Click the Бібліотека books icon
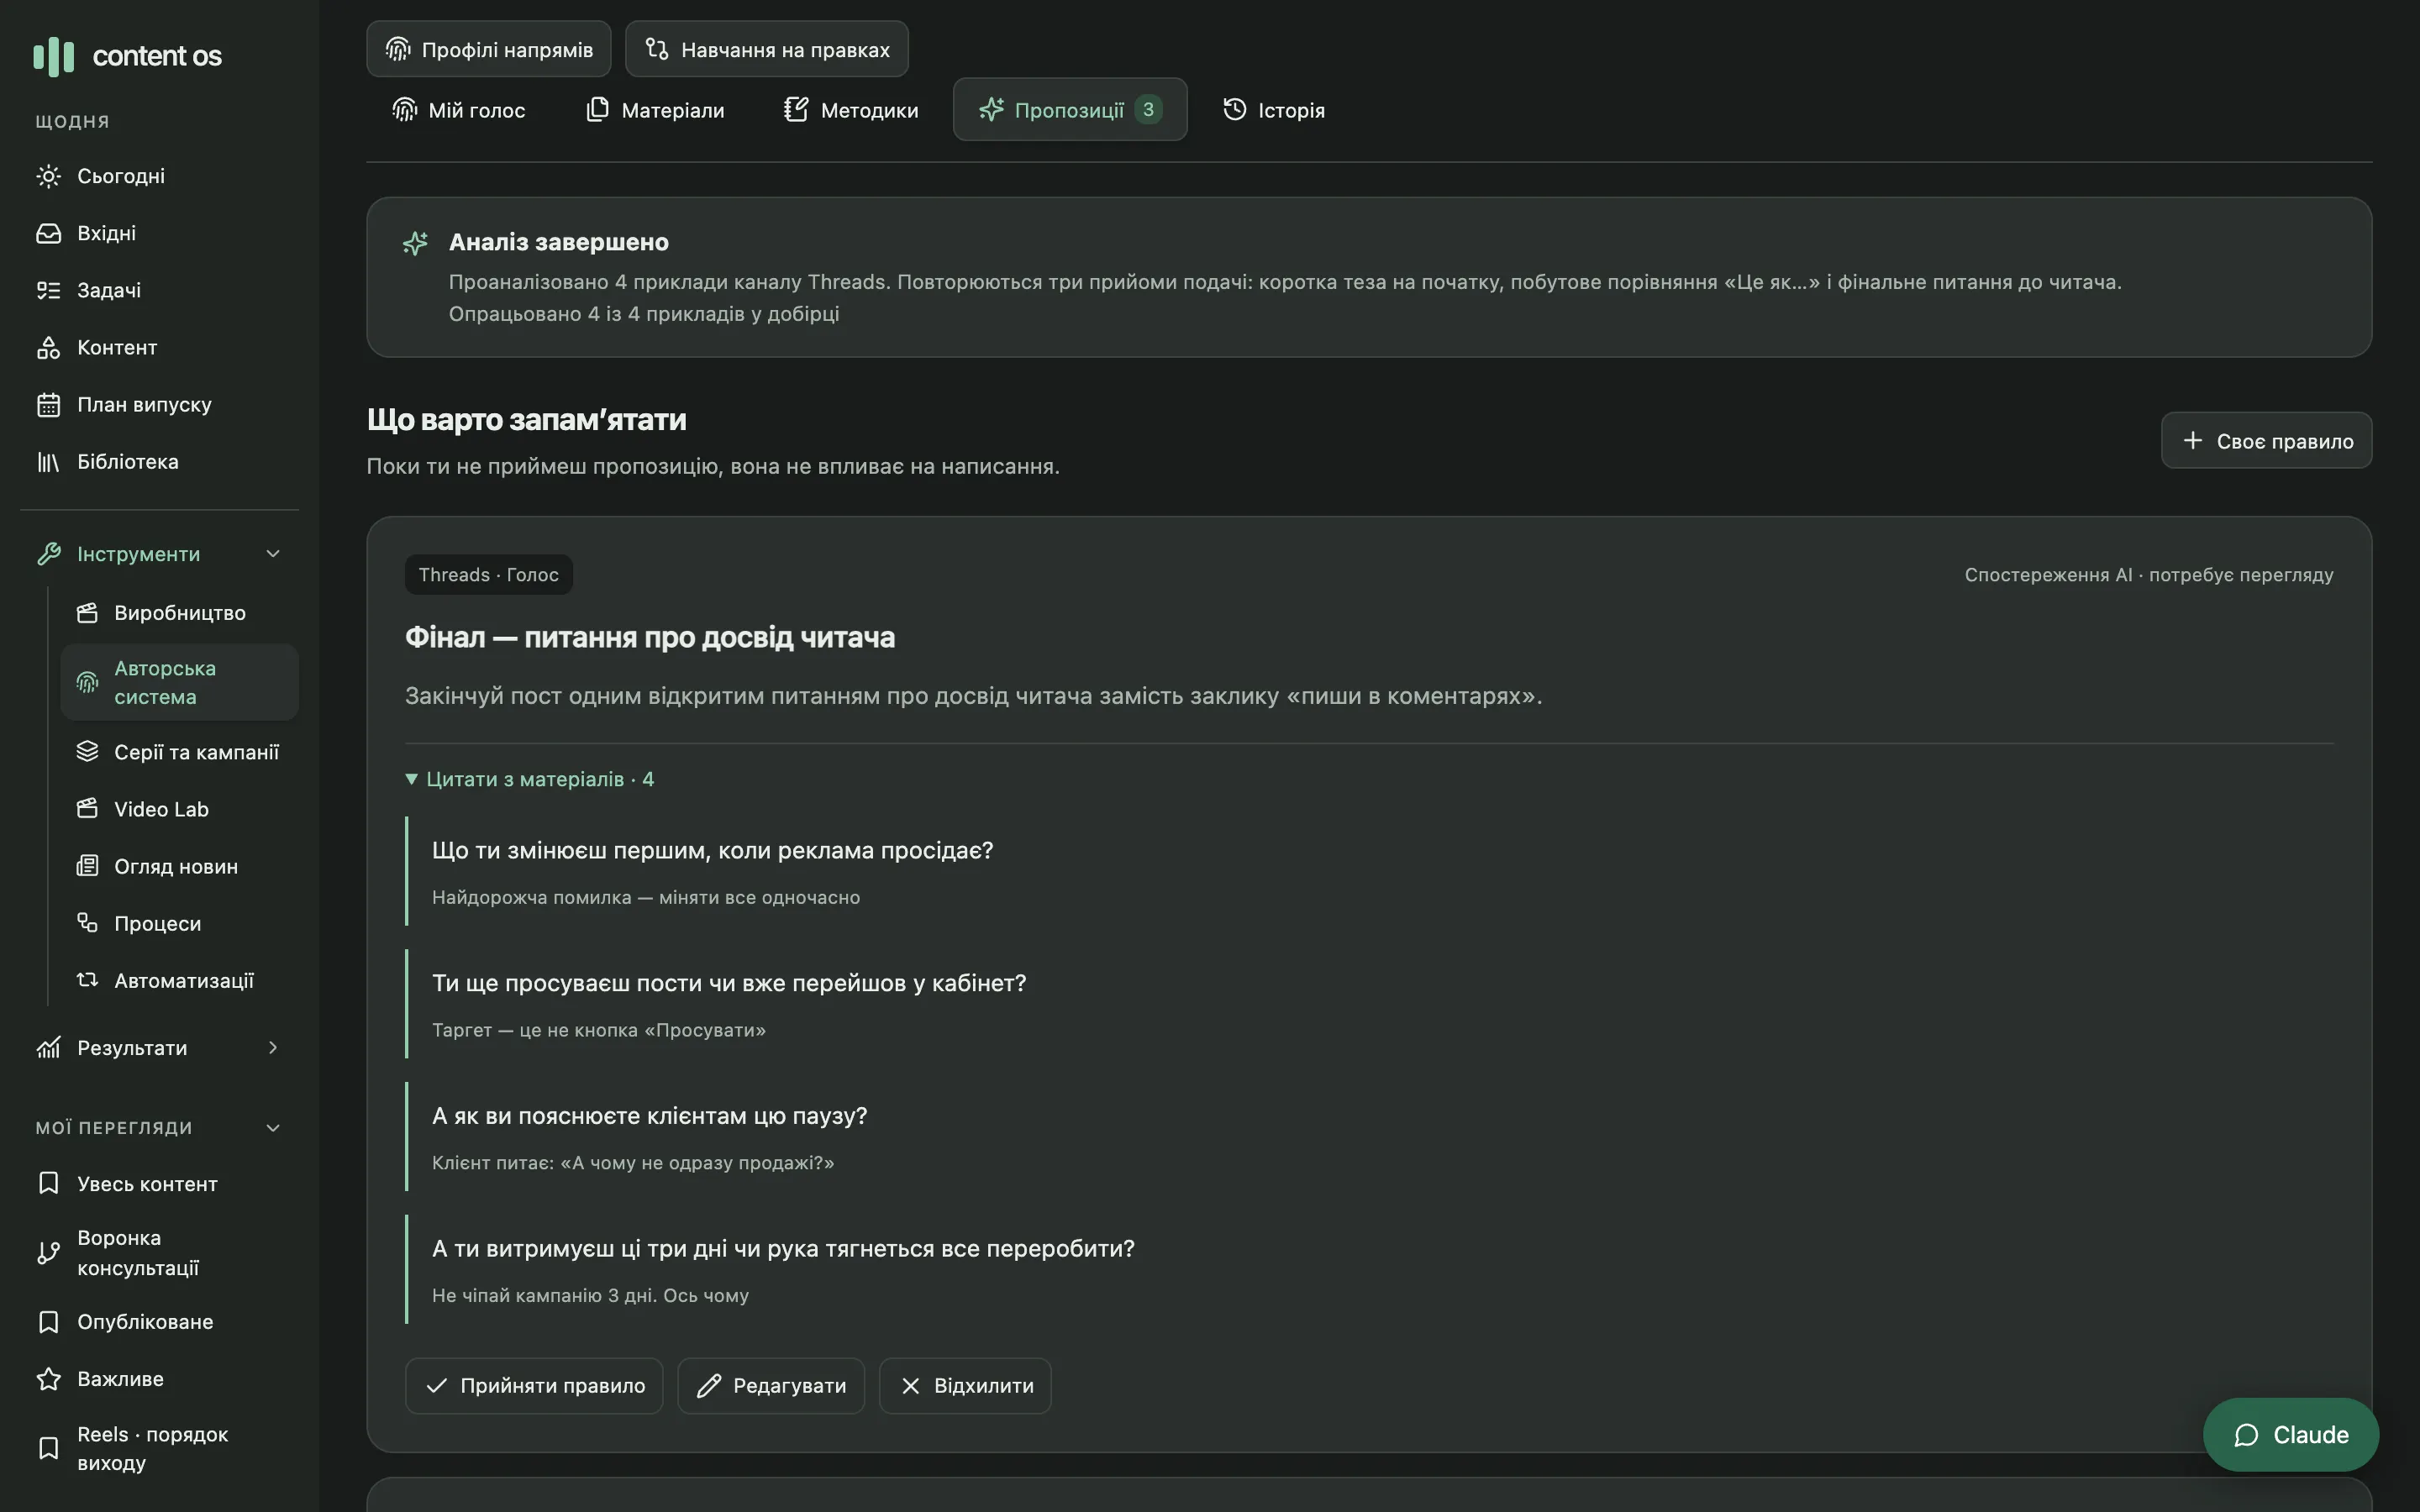 [48, 461]
